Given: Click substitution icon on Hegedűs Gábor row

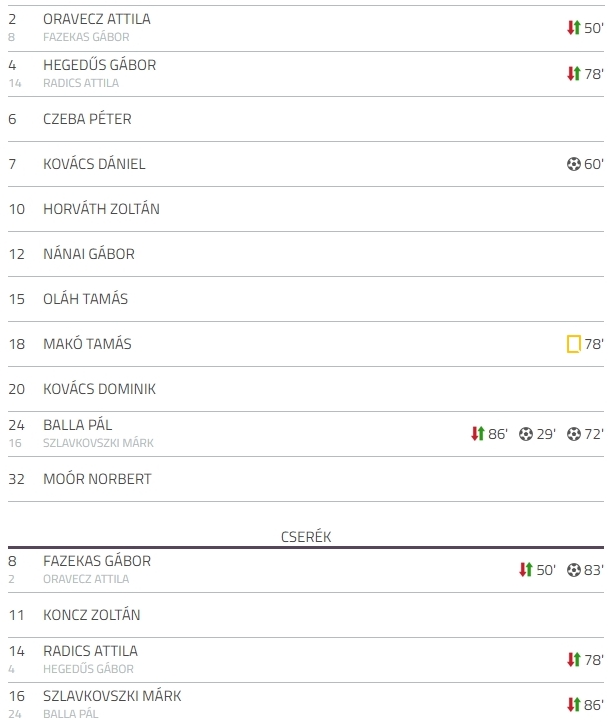Looking at the screenshot, I should point(574,74).
